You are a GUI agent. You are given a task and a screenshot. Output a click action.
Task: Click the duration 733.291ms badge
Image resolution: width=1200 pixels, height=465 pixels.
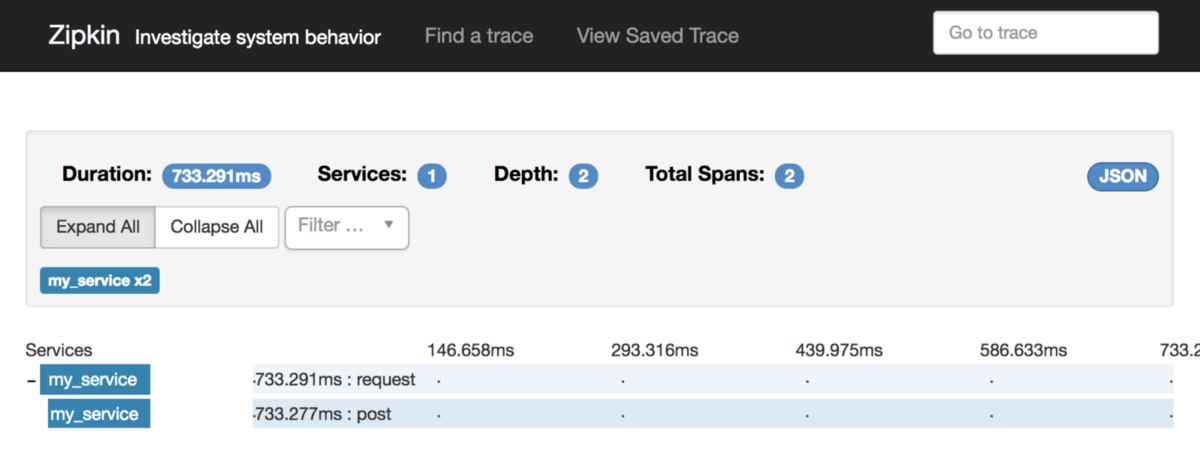point(216,176)
